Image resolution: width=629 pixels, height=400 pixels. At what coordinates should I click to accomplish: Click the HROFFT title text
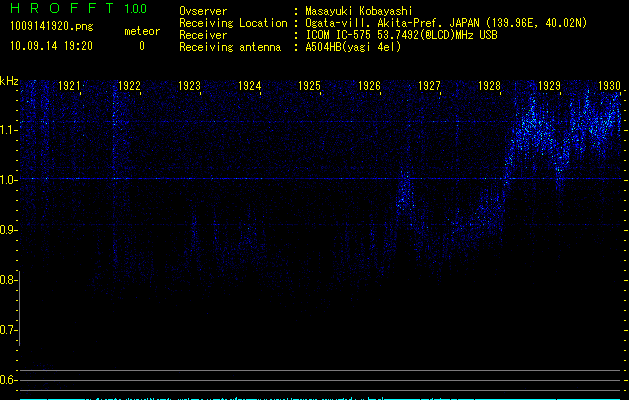tap(62, 8)
